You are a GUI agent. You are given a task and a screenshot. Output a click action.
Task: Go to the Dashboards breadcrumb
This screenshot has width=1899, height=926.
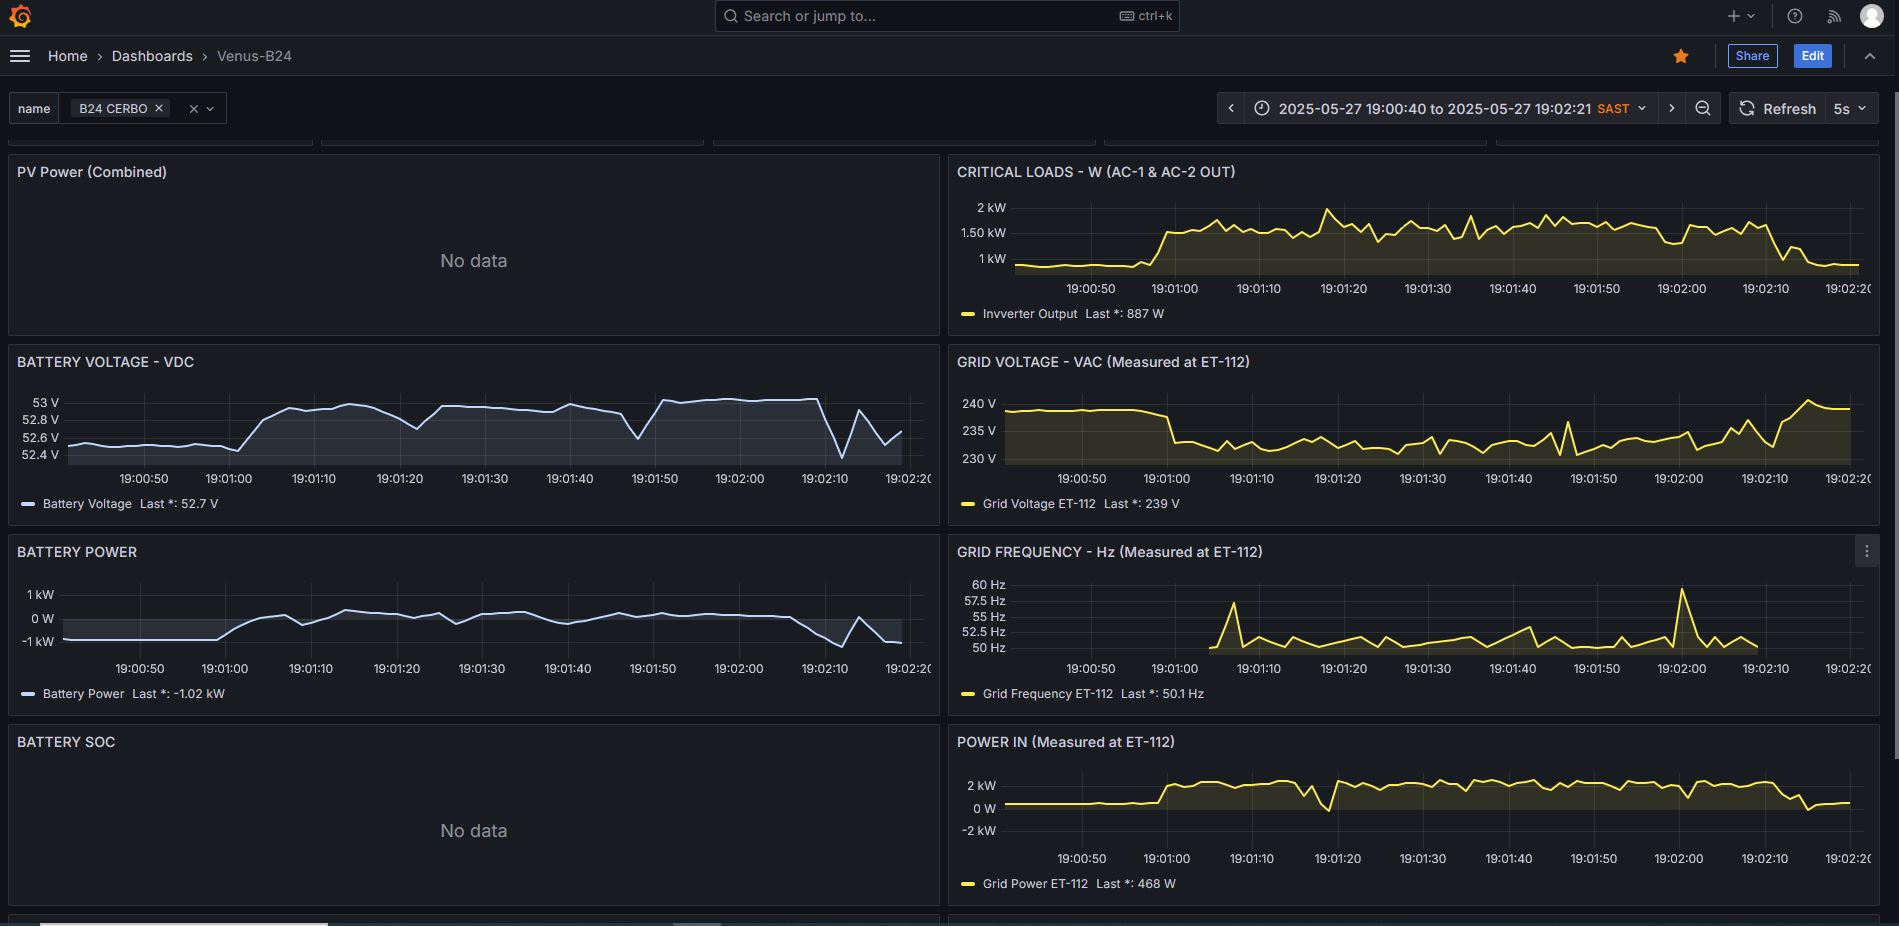tap(152, 56)
